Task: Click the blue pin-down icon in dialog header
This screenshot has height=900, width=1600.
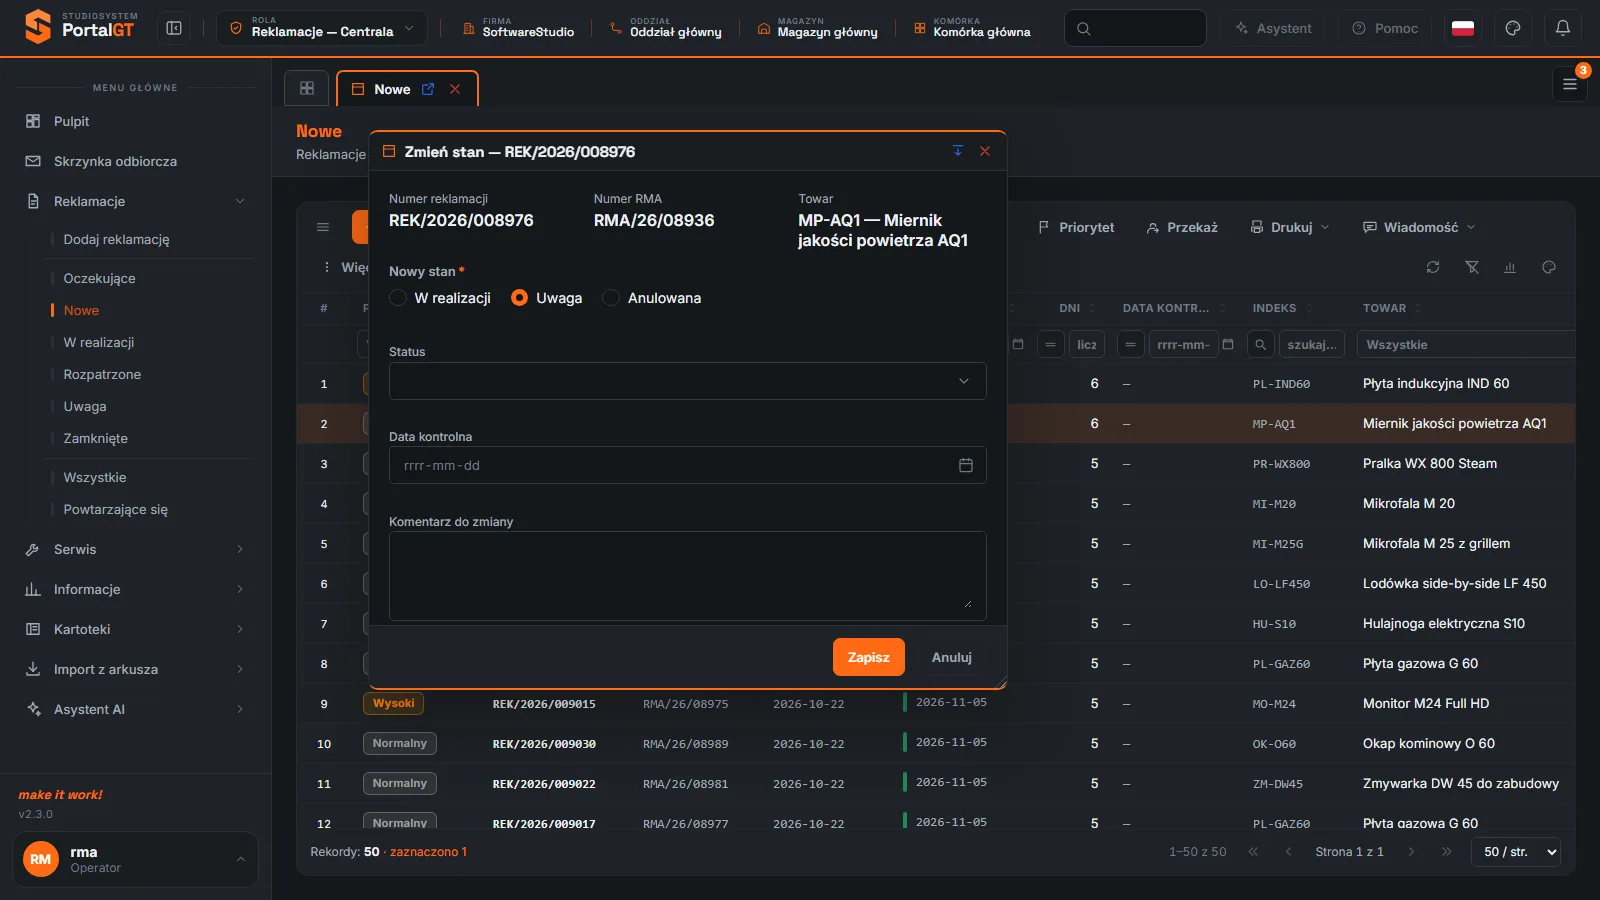Action: (958, 151)
